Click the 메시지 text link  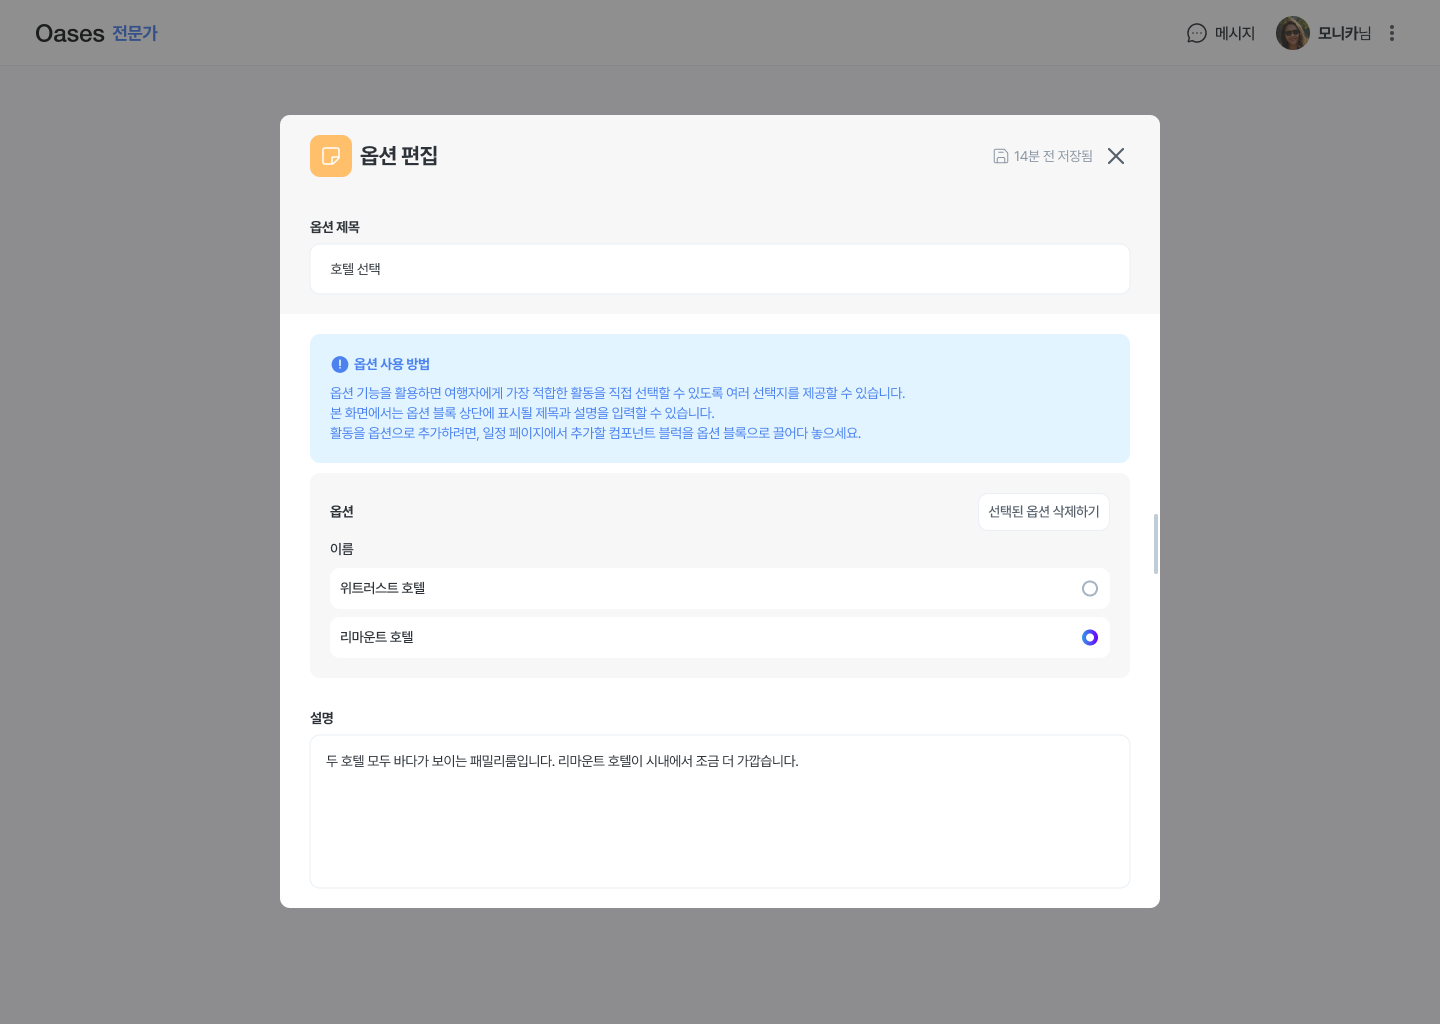click(x=1234, y=33)
